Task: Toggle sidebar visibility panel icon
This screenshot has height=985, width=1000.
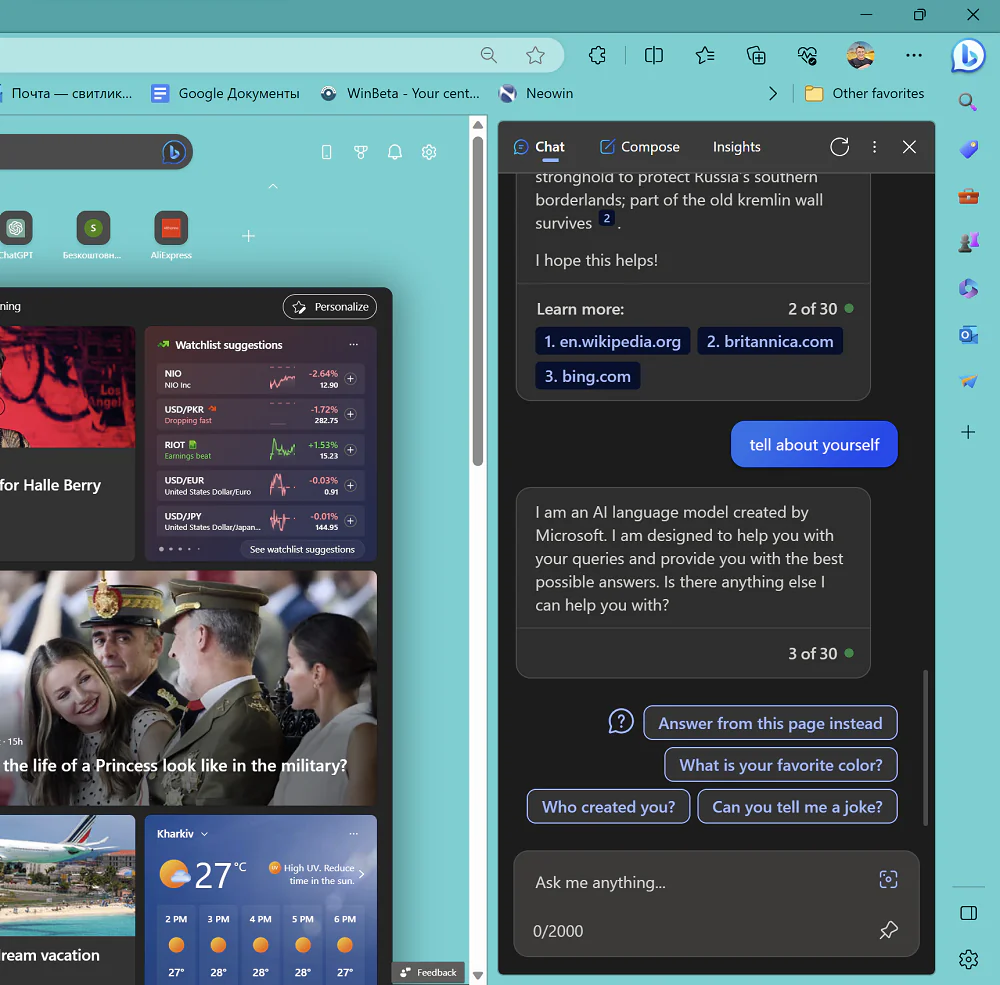Action: 968,913
